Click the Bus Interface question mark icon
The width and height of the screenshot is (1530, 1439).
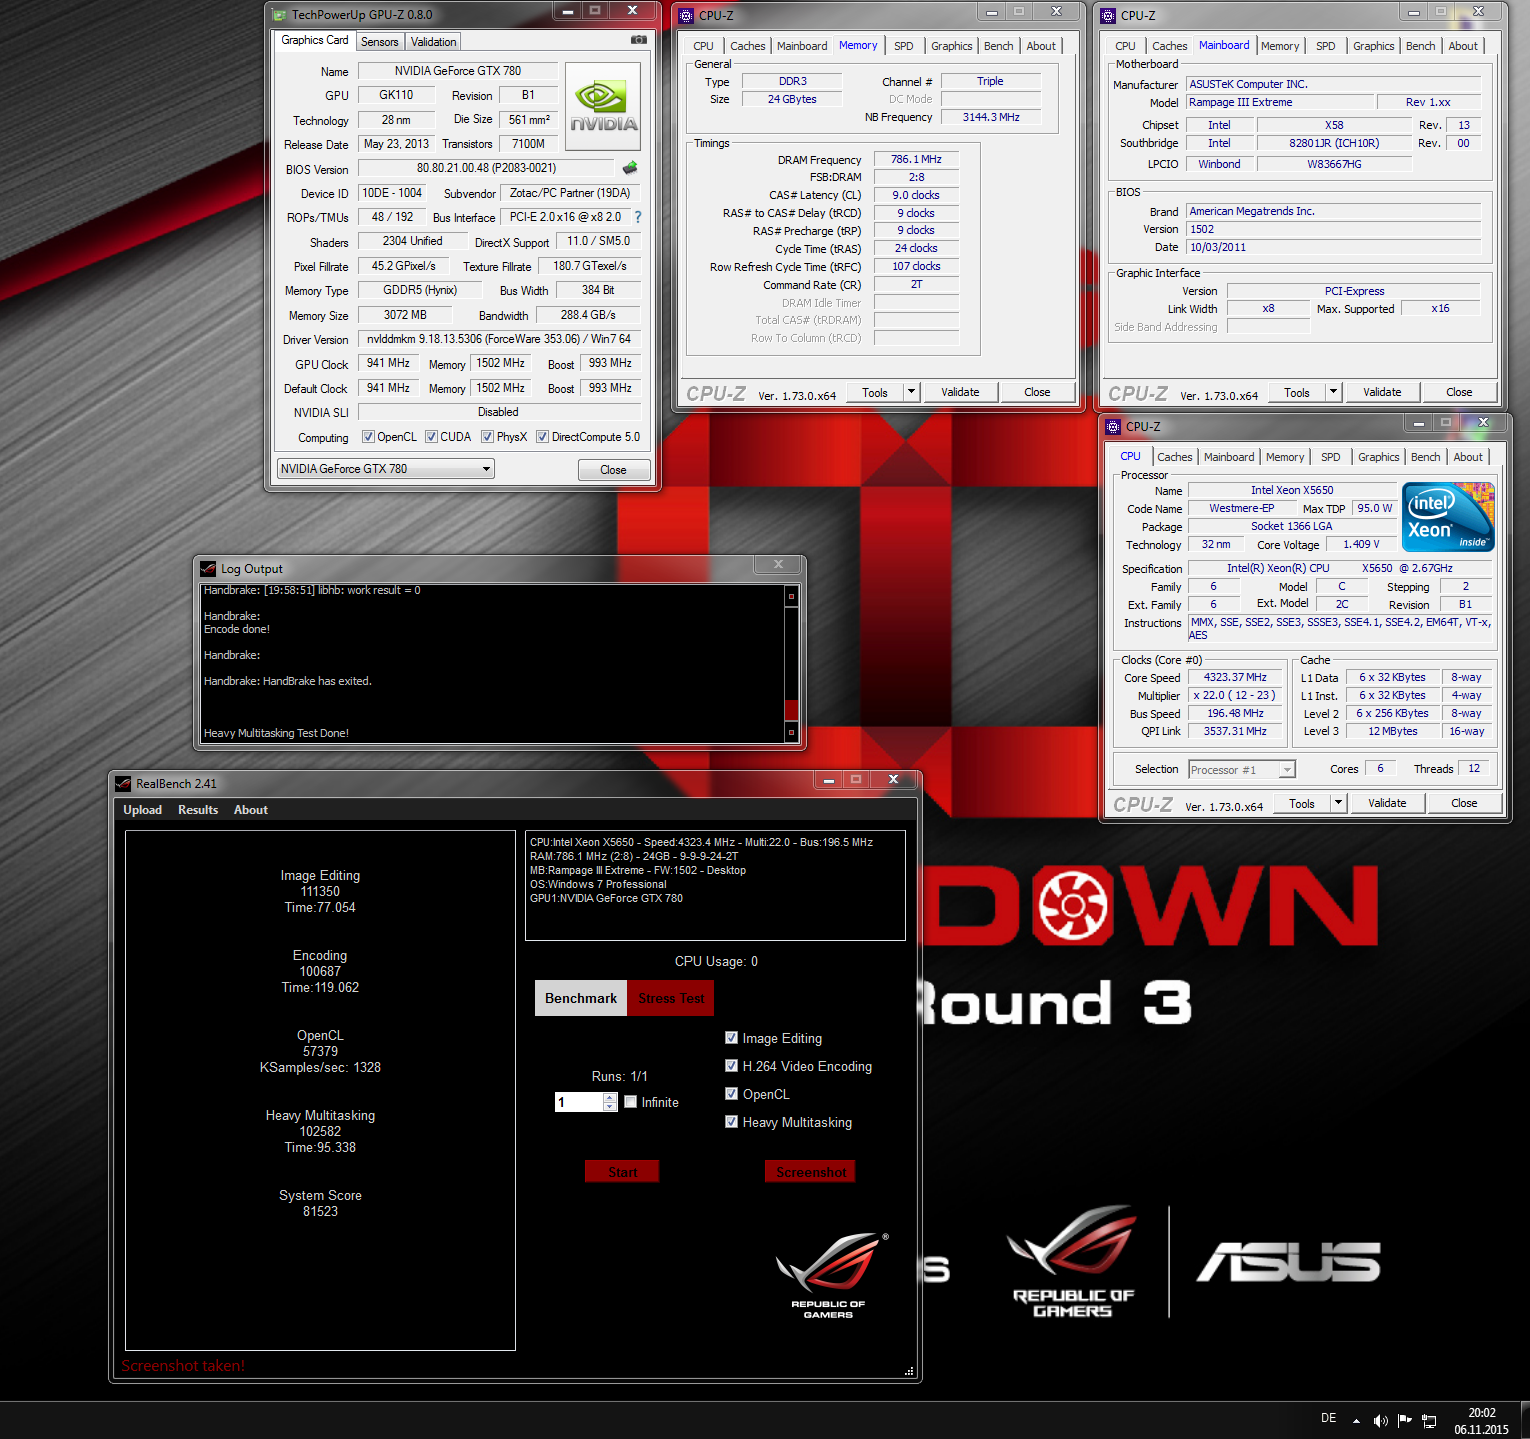(x=637, y=217)
